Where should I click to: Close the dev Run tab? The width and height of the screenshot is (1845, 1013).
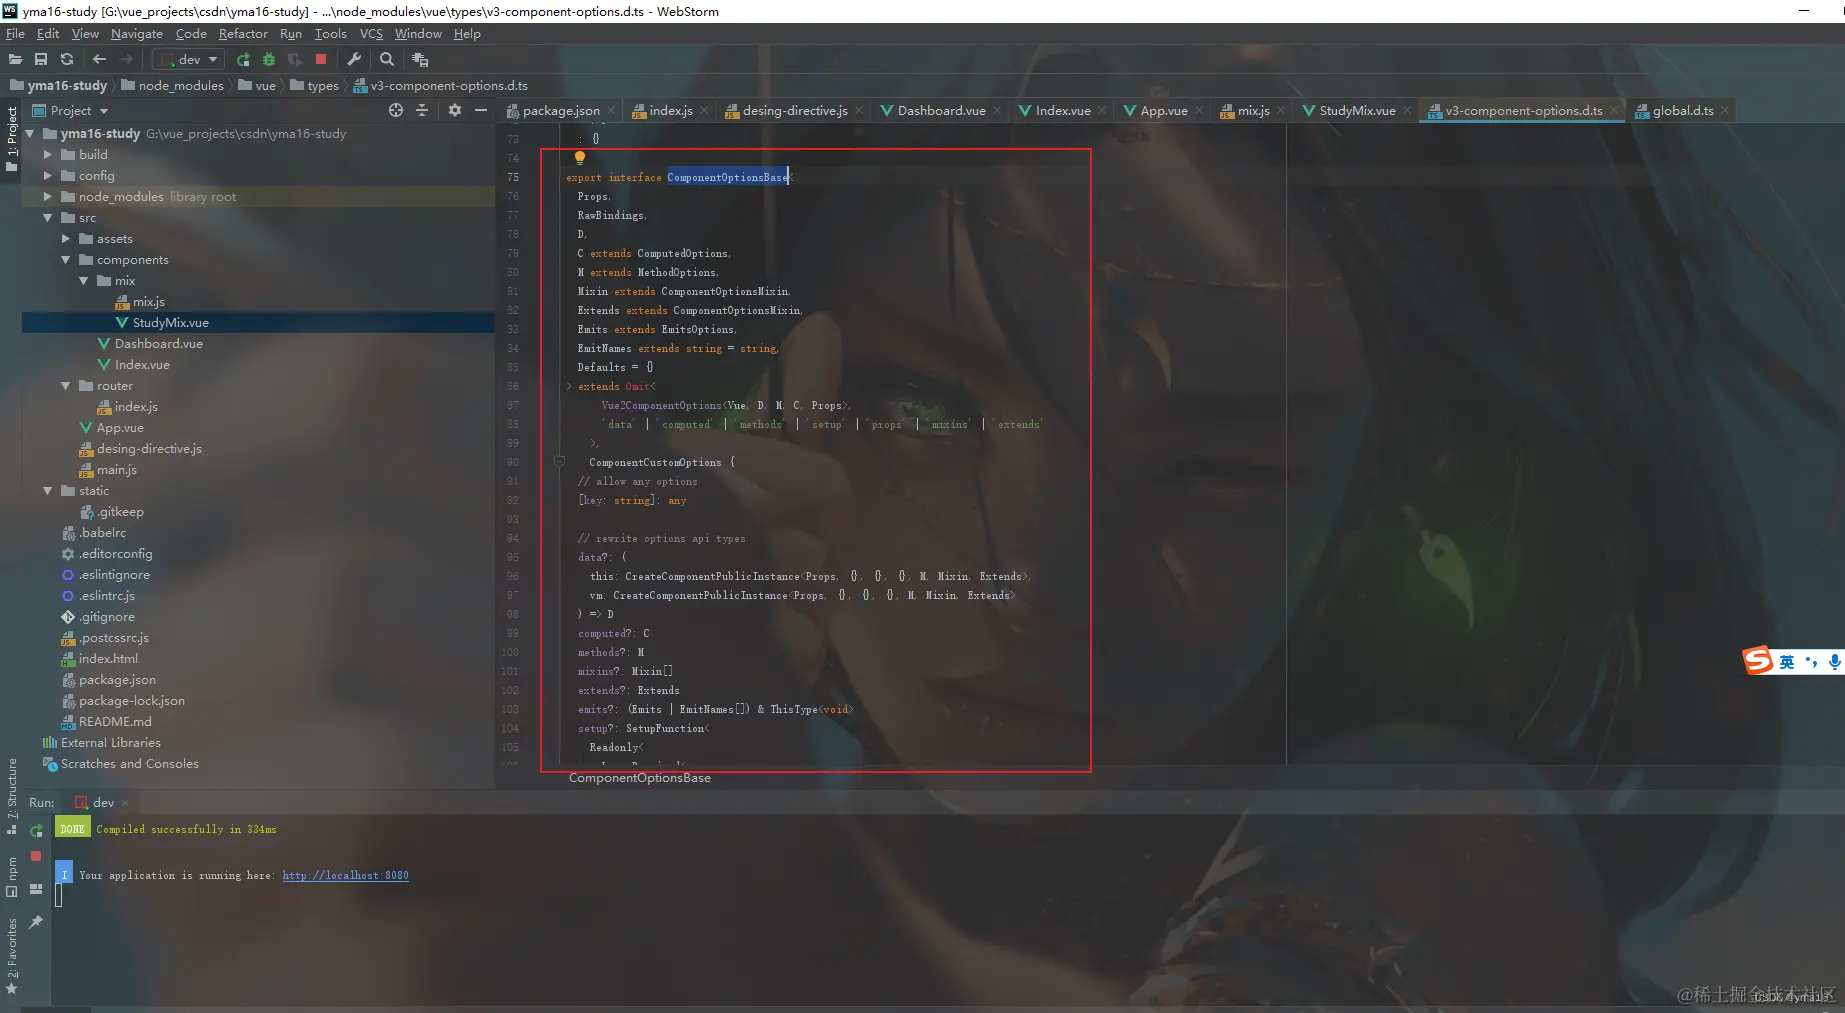[124, 803]
